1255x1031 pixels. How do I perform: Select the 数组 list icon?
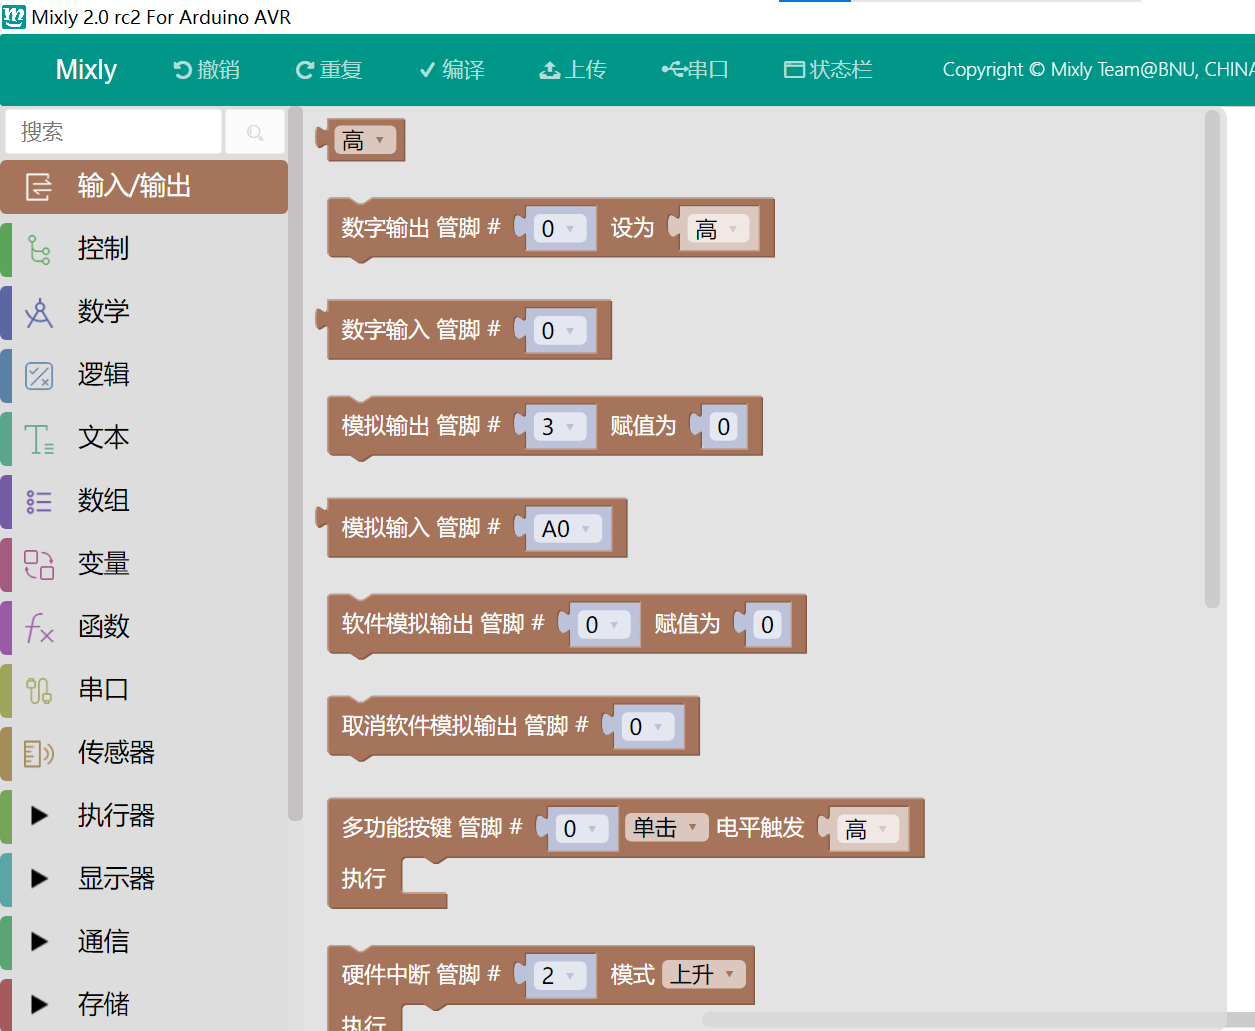tap(39, 501)
